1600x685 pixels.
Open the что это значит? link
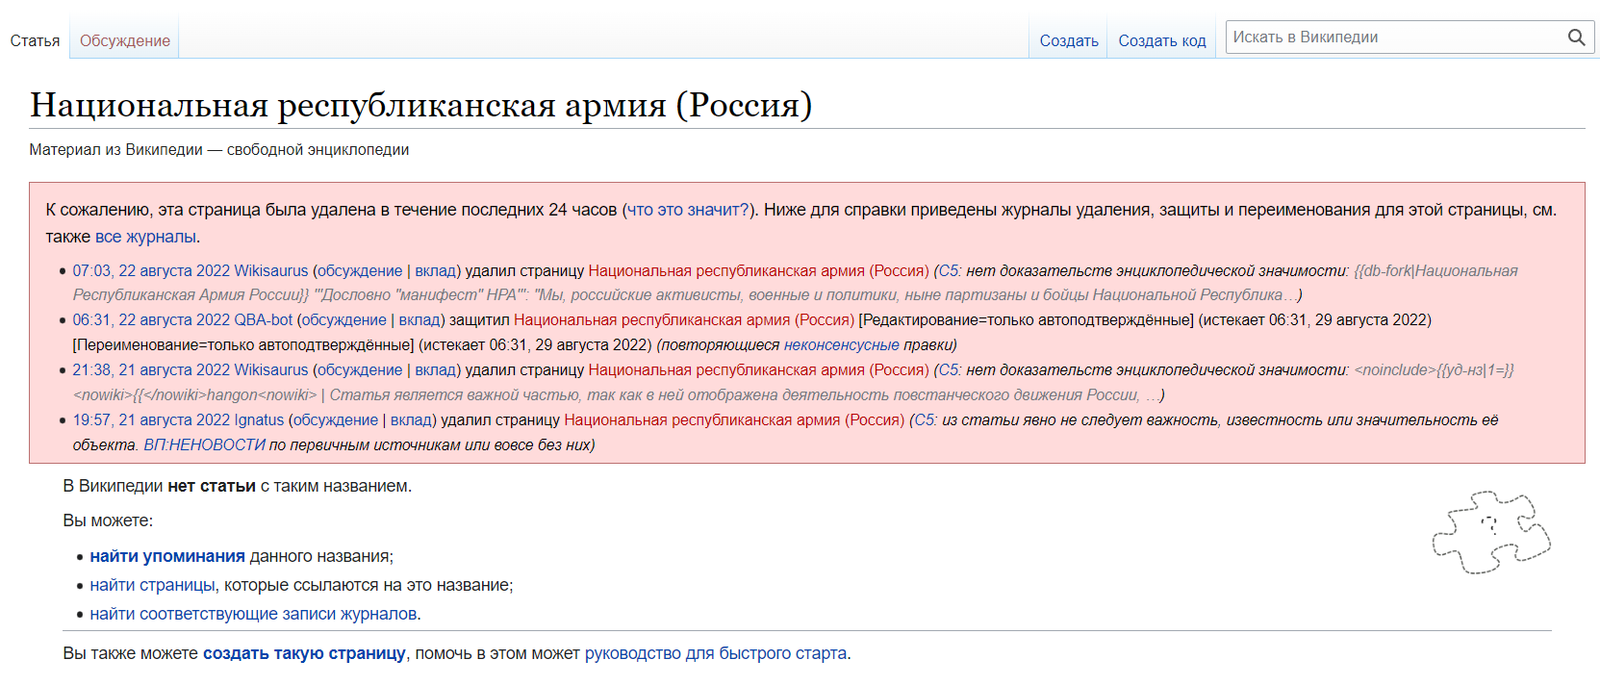coord(687,210)
